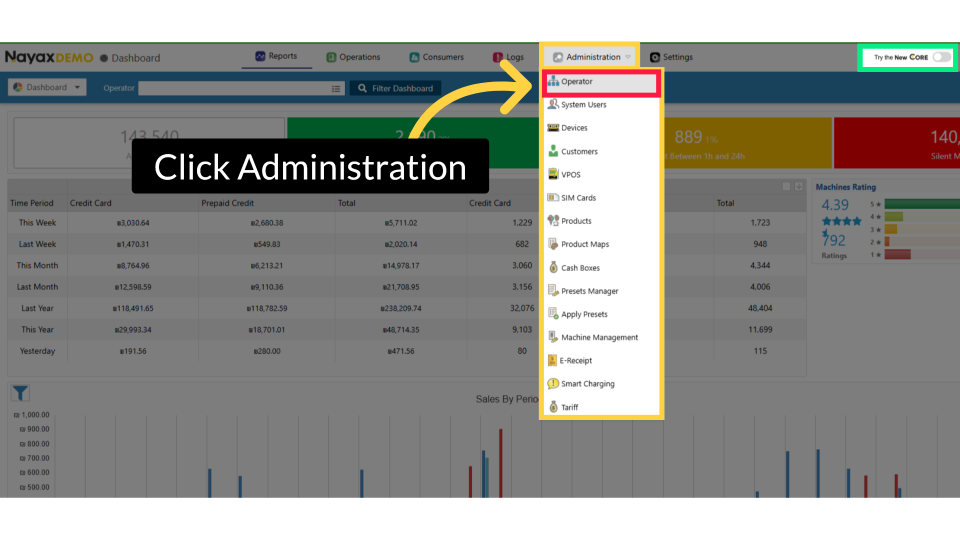This screenshot has height=540, width=960.
Task: Toggle the Try the New Core switch
Action: [x=940, y=57]
